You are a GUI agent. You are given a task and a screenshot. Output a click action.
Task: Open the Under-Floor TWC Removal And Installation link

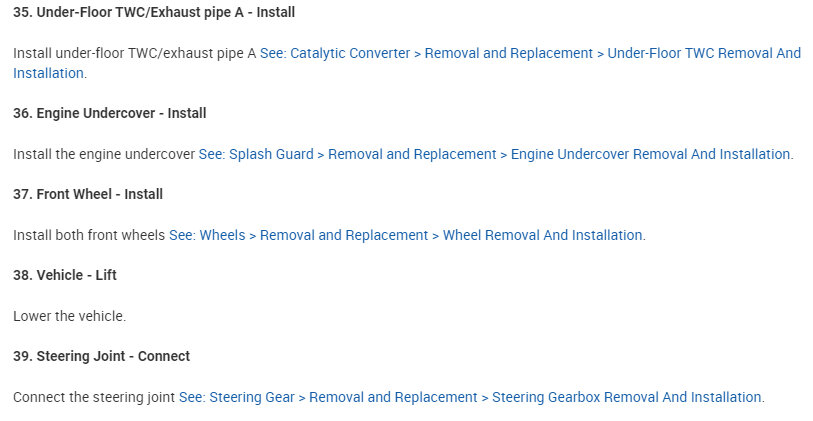[x=704, y=53]
